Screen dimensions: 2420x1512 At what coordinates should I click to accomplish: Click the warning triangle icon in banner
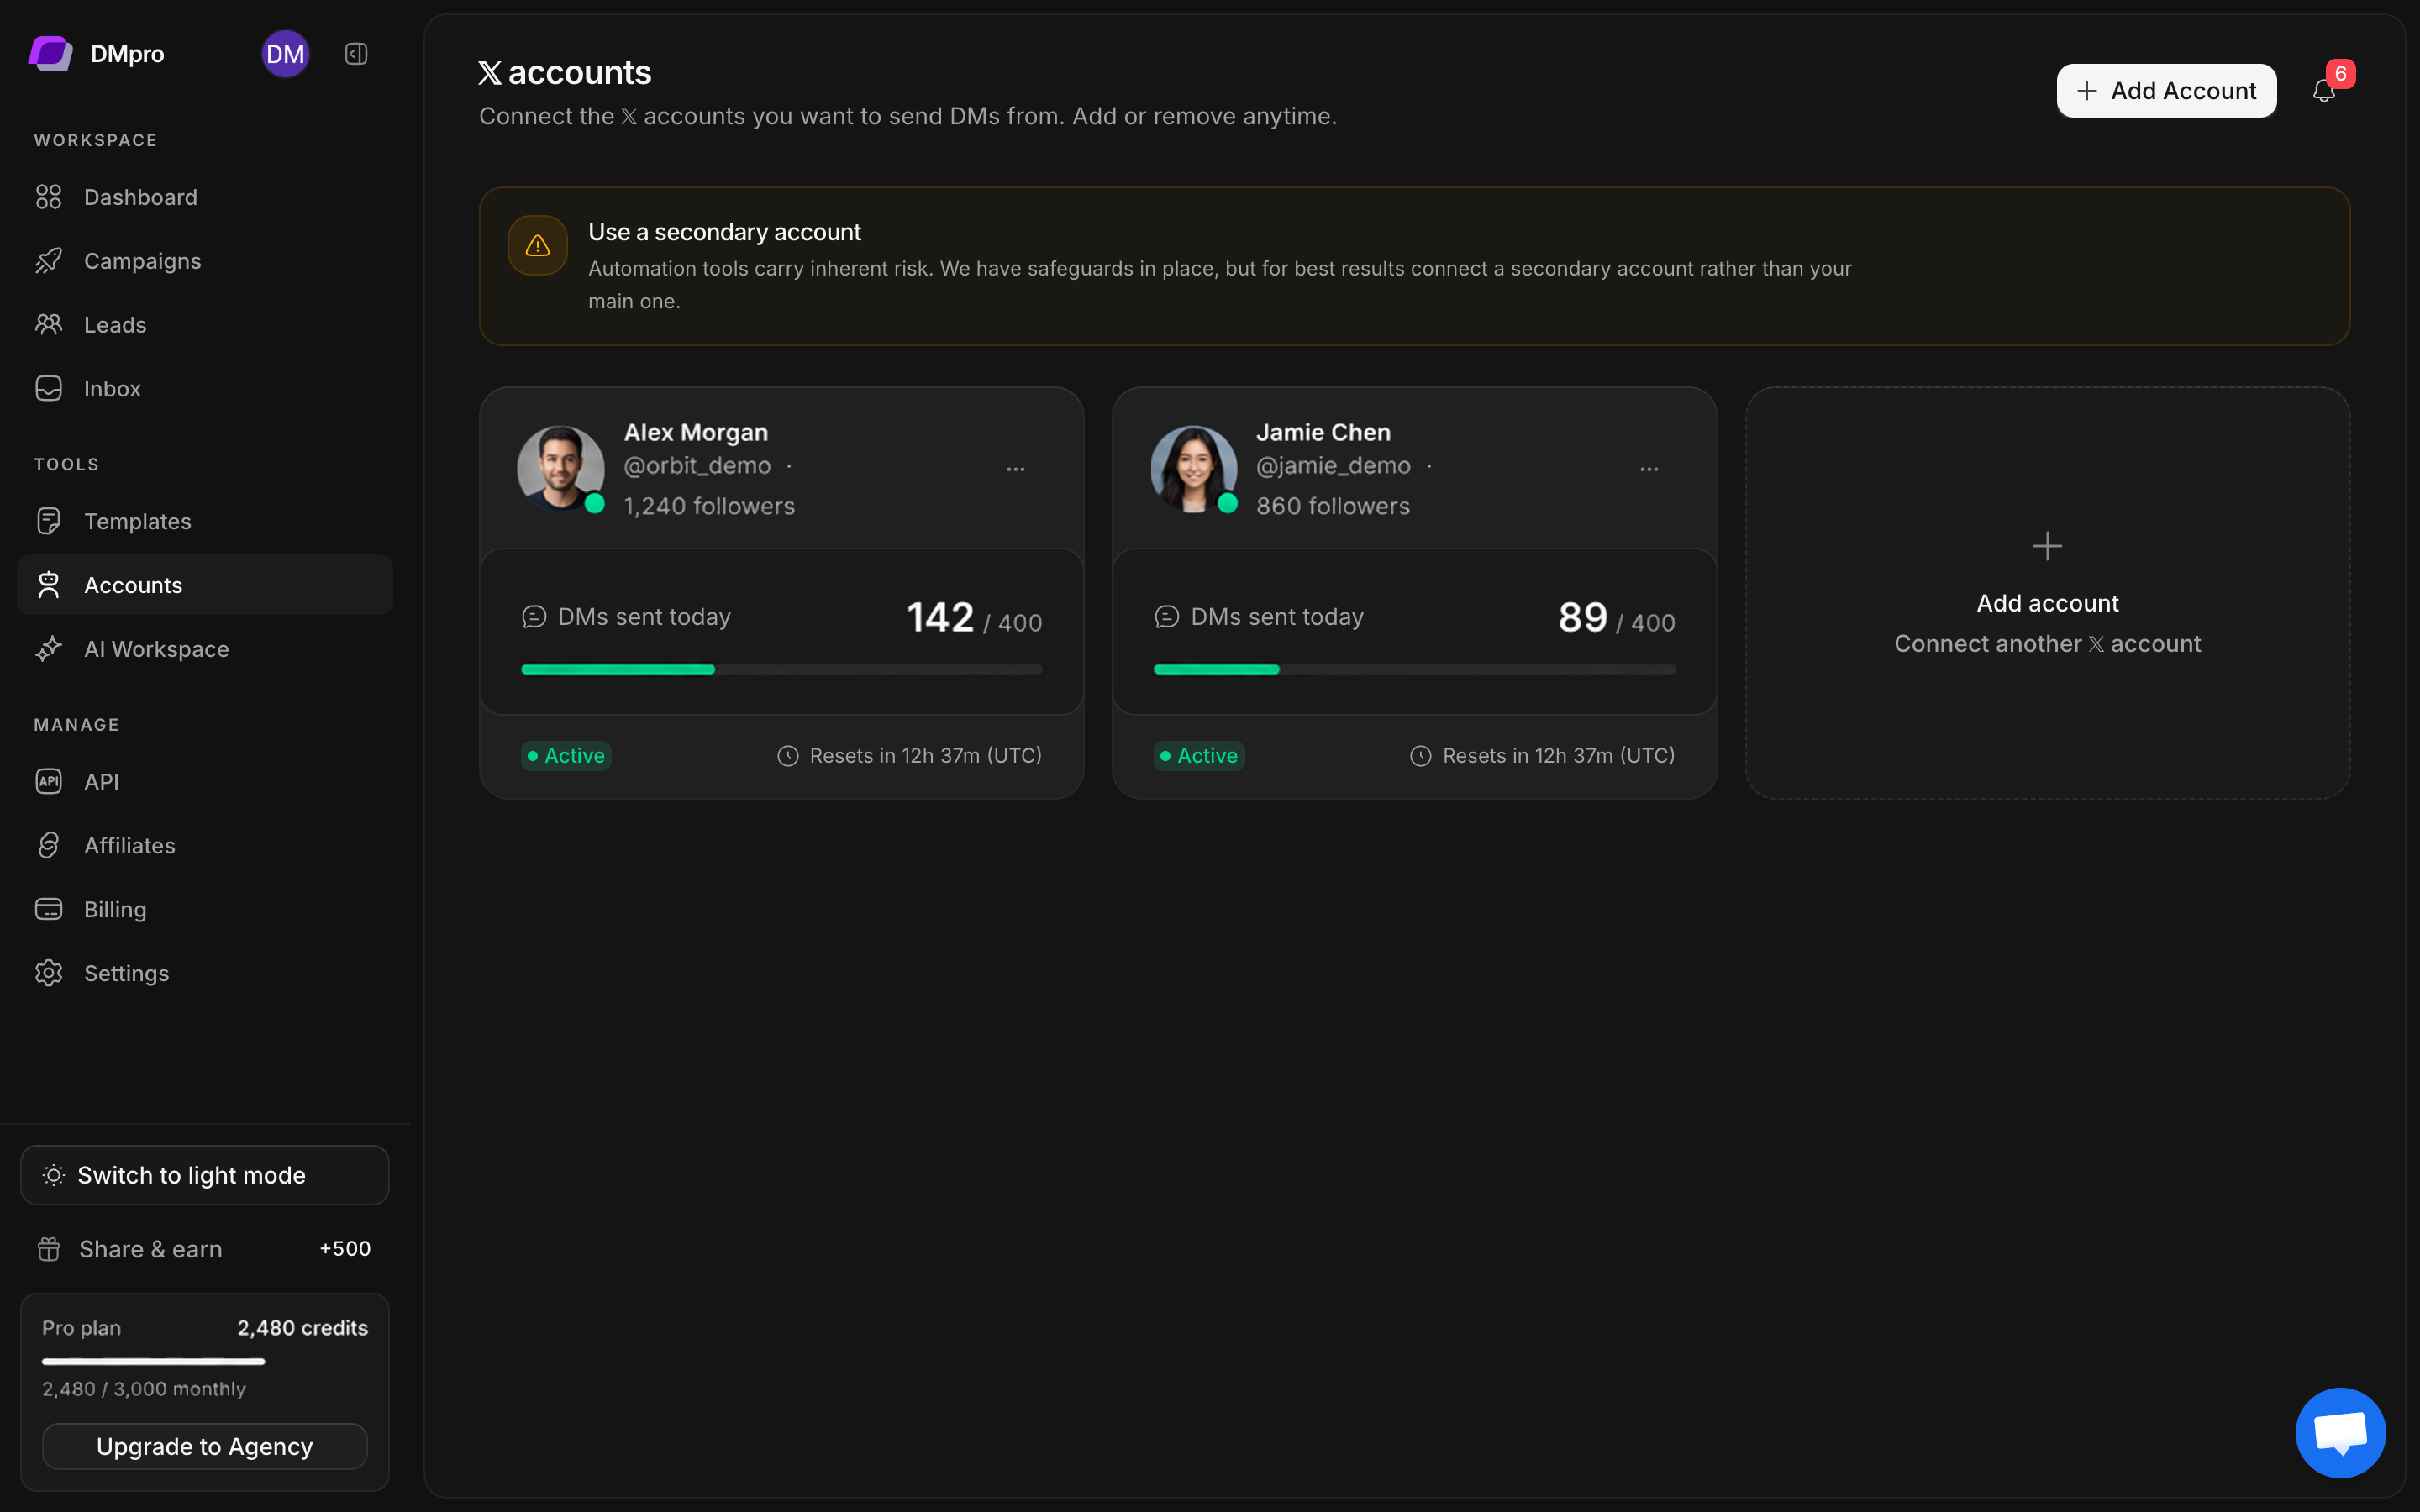538,245
